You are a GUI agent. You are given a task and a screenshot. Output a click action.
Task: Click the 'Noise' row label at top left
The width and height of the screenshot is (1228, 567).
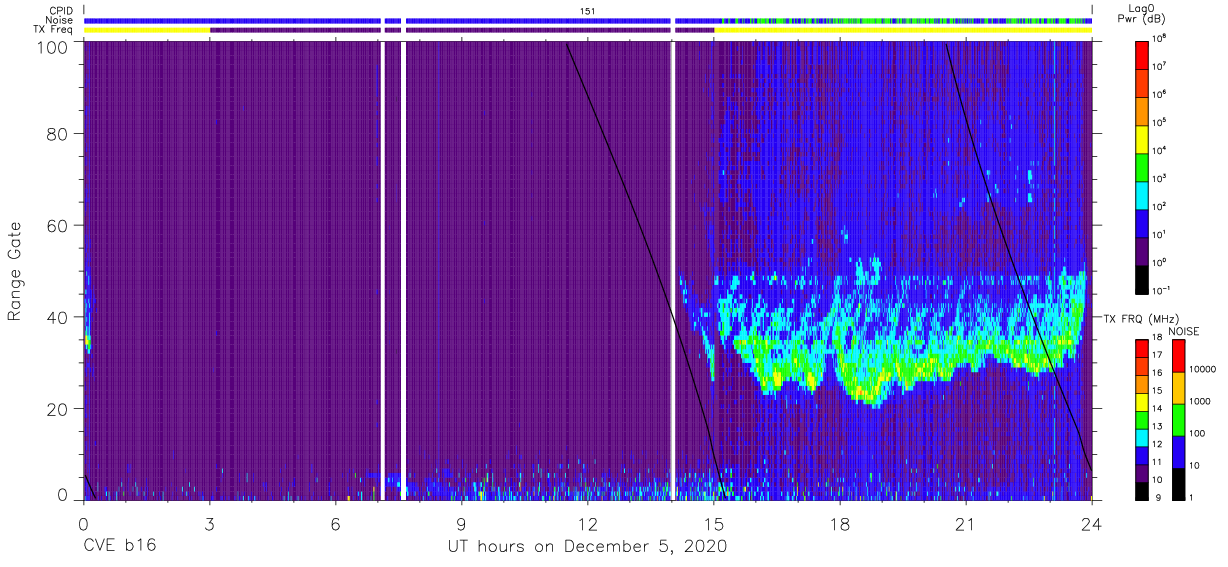point(61,20)
